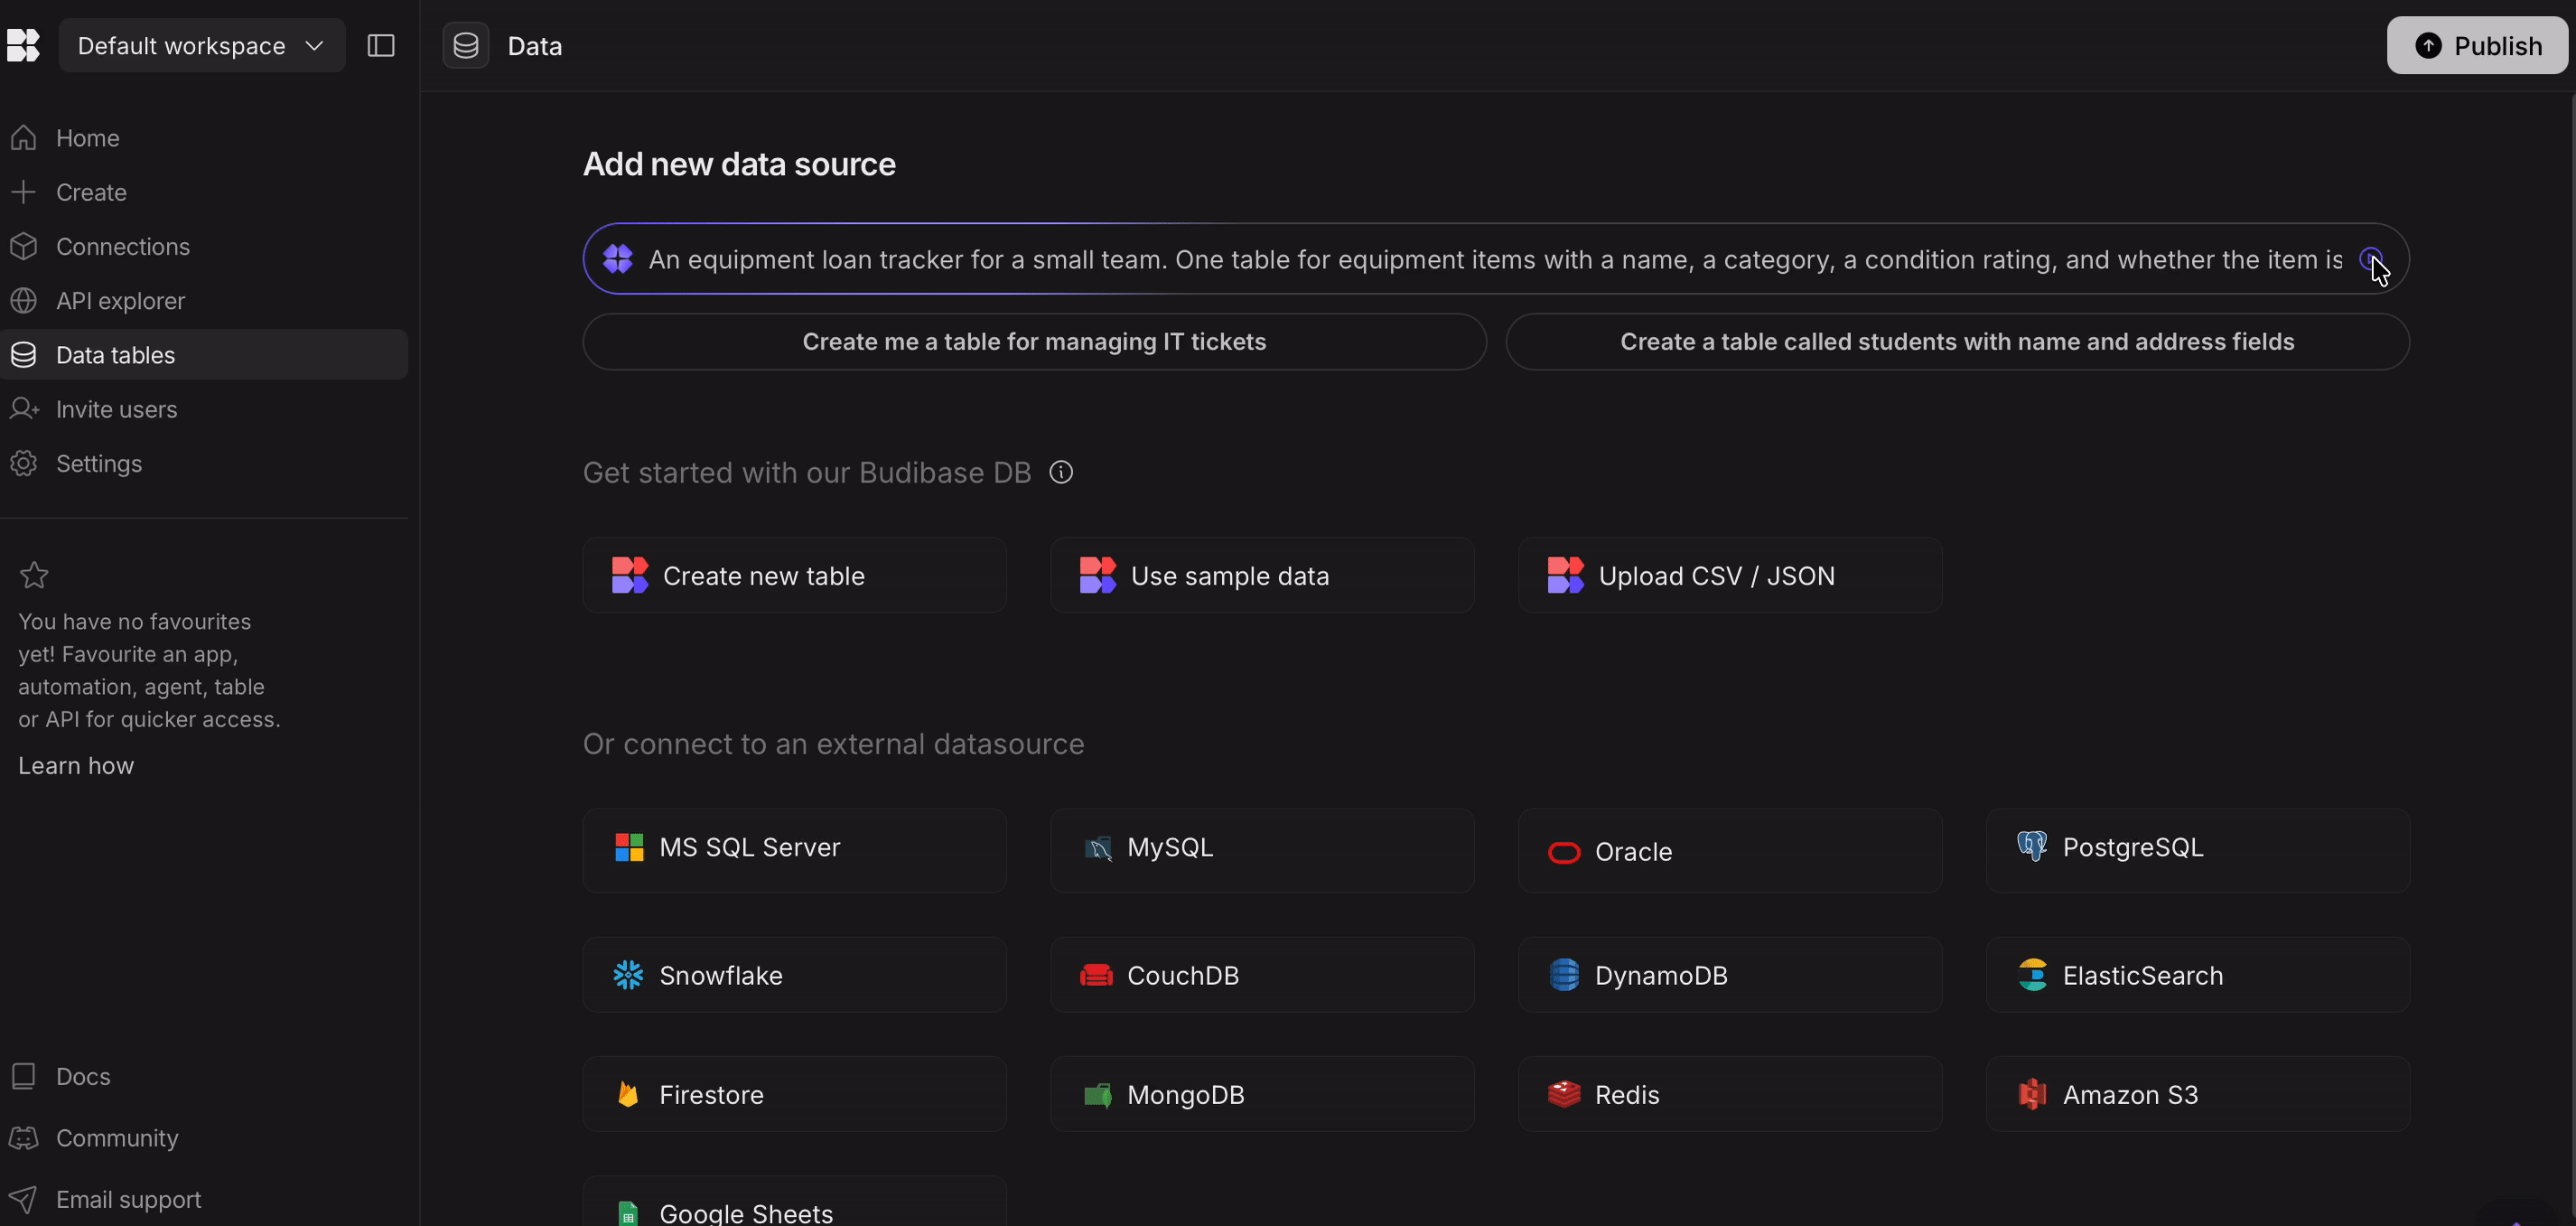Viewport: 2576px width, 1226px height.
Task: Click into the AI table prompt field
Action: coord(1495,259)
